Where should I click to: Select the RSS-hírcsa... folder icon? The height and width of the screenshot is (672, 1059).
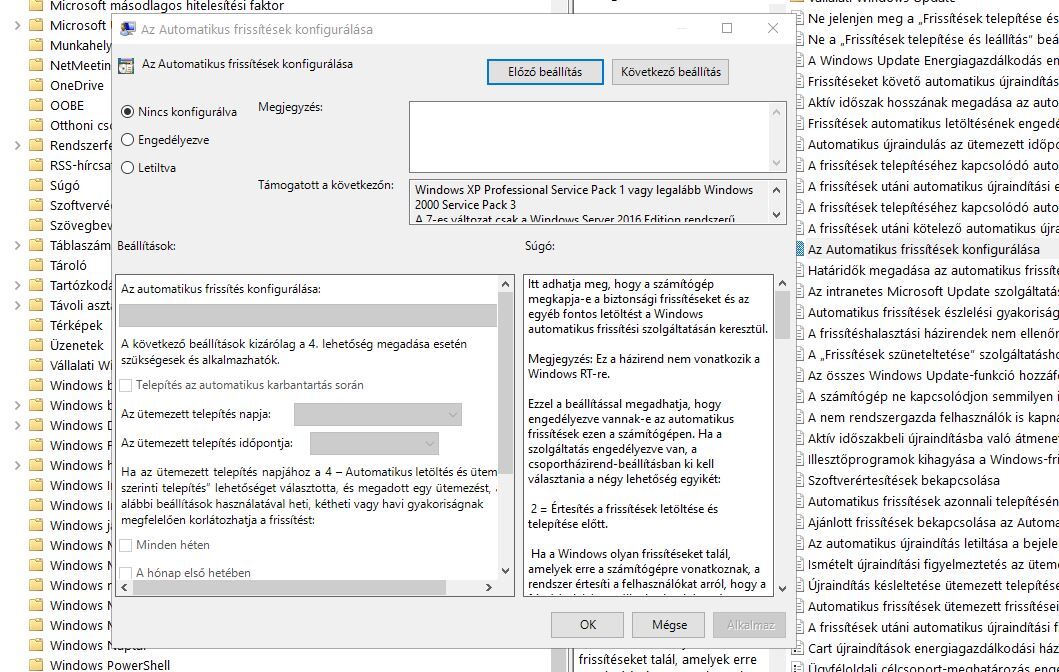pyautogui.click(x=36, y=165)
